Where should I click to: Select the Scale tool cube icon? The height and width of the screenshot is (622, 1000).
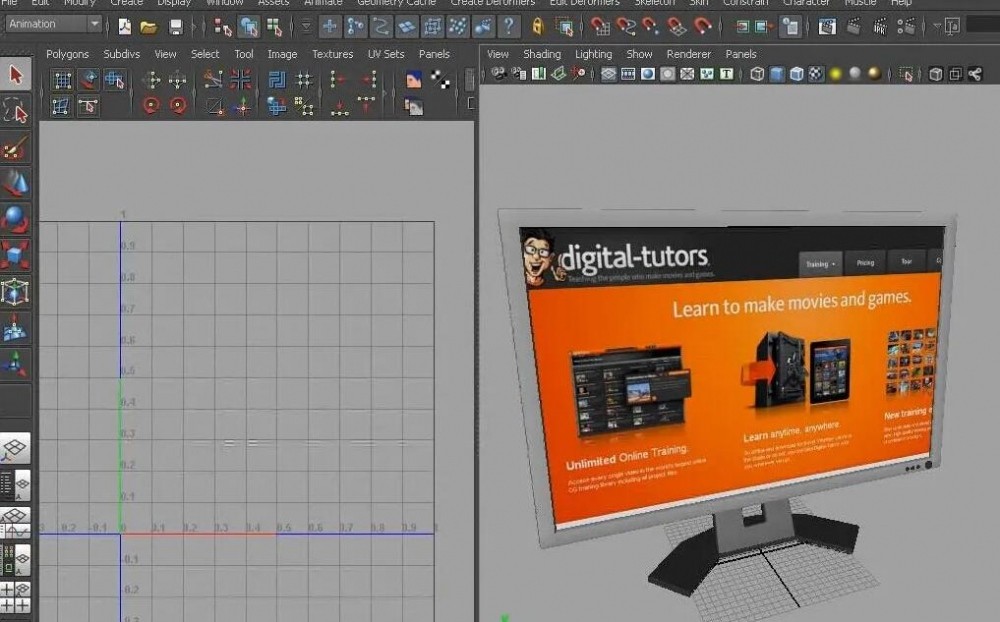click(x=15, y=255)
